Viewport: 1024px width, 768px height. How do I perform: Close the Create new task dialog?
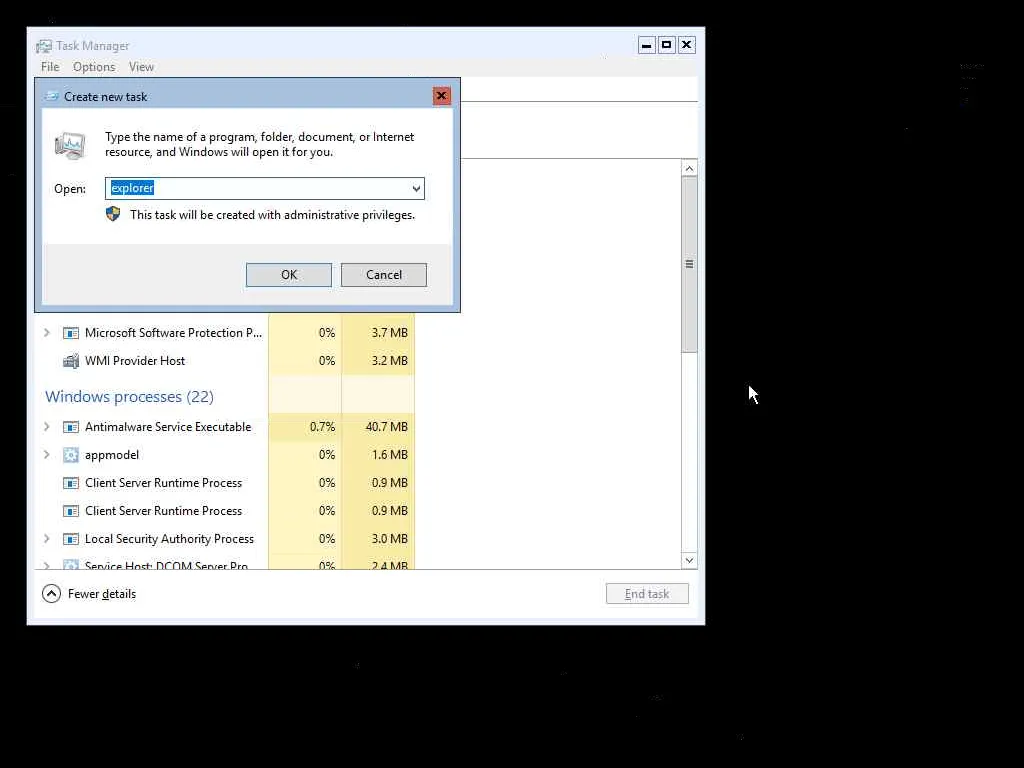pos(441,96)
